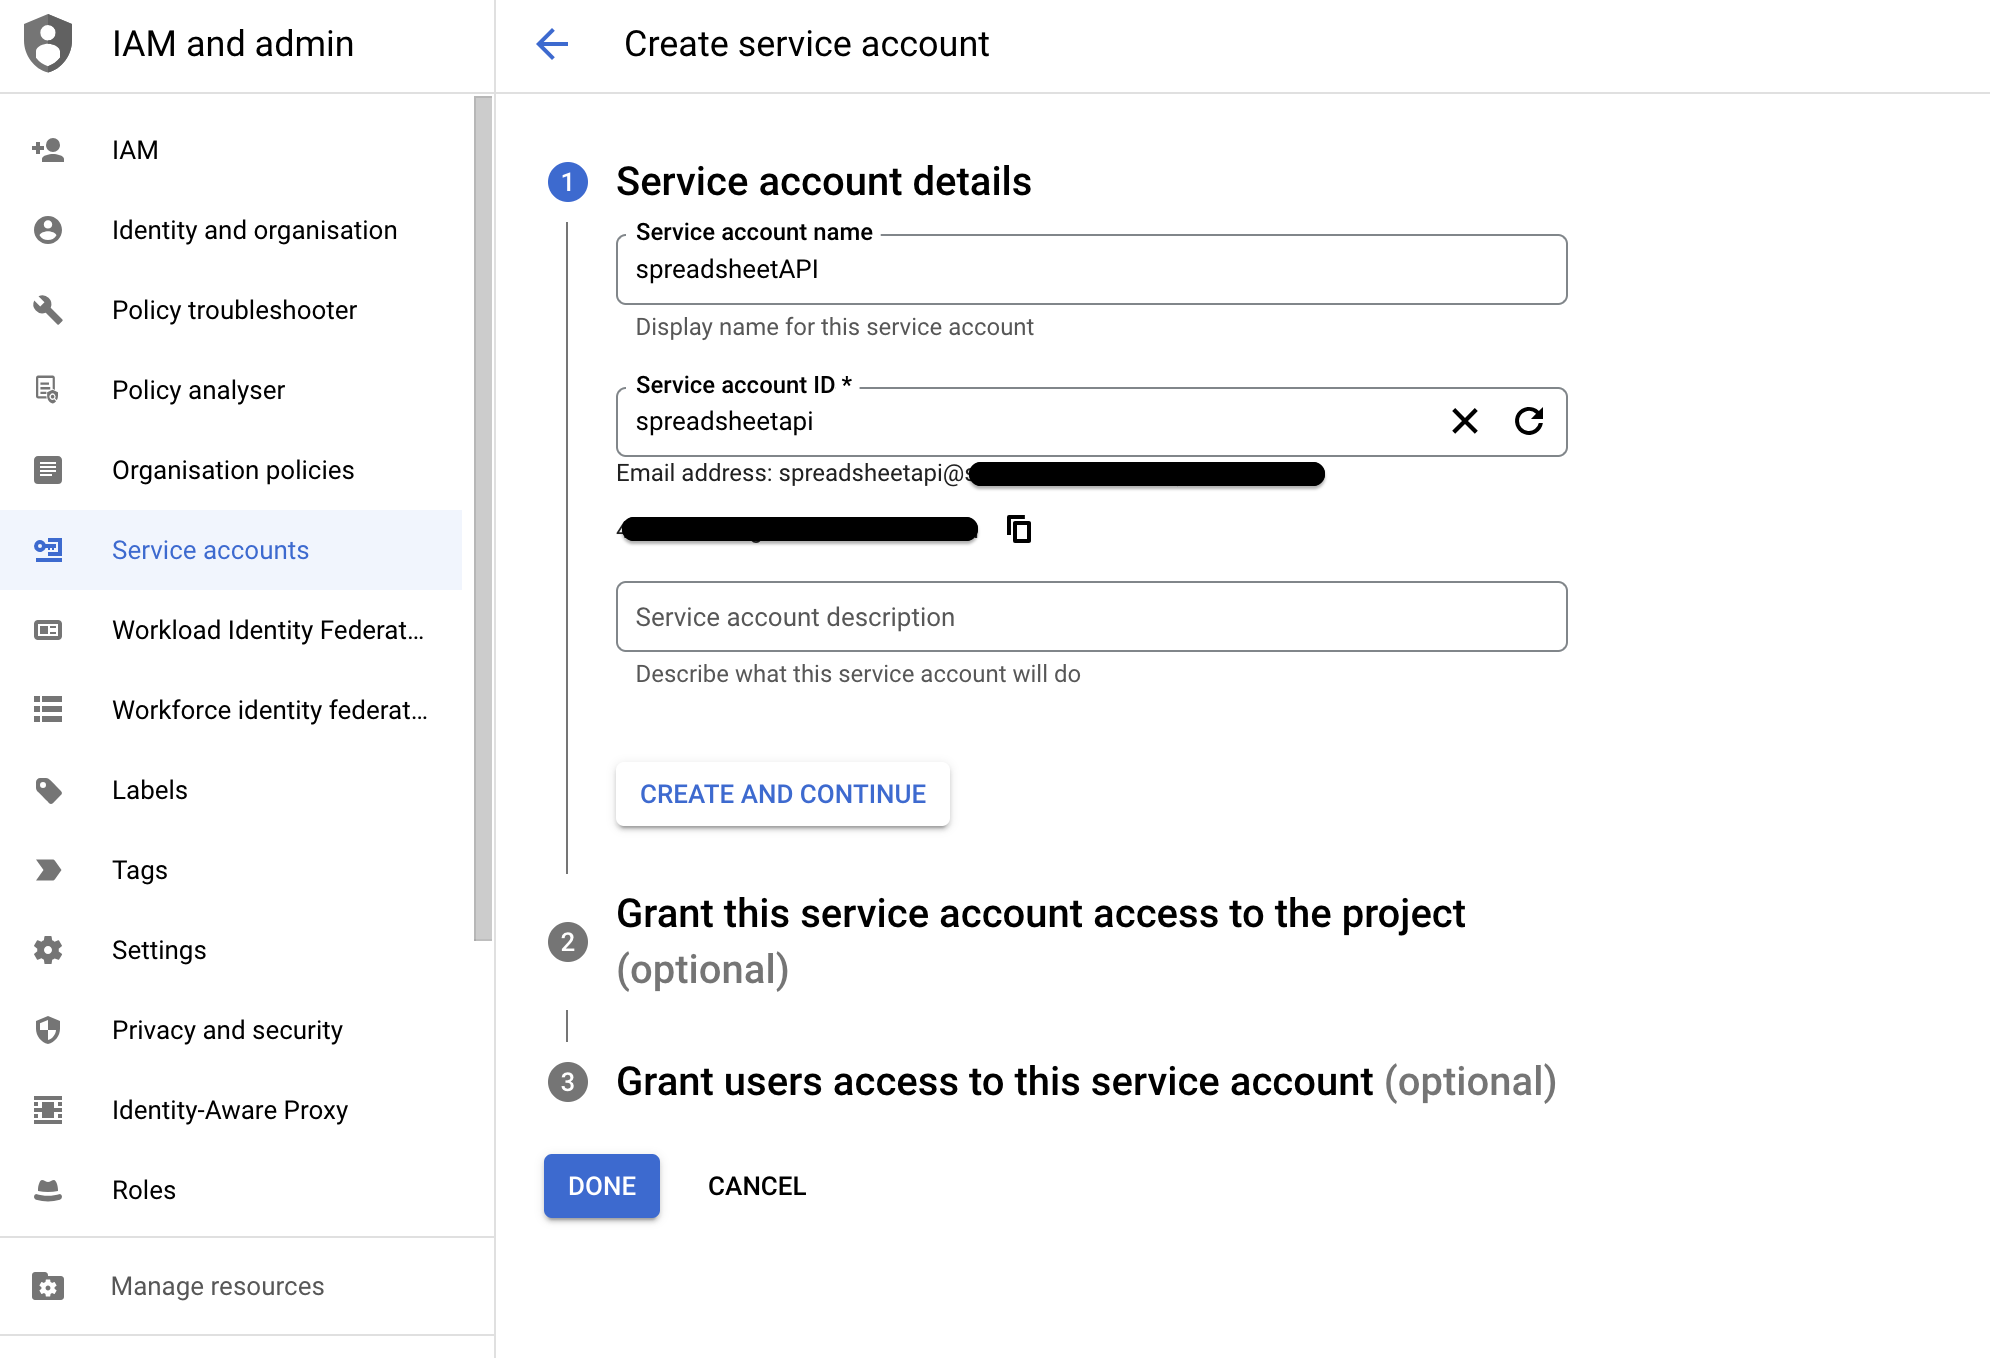Click the Service account description field
Viewport: 1990px width, 1358px height.
(x=1090, y=617)
